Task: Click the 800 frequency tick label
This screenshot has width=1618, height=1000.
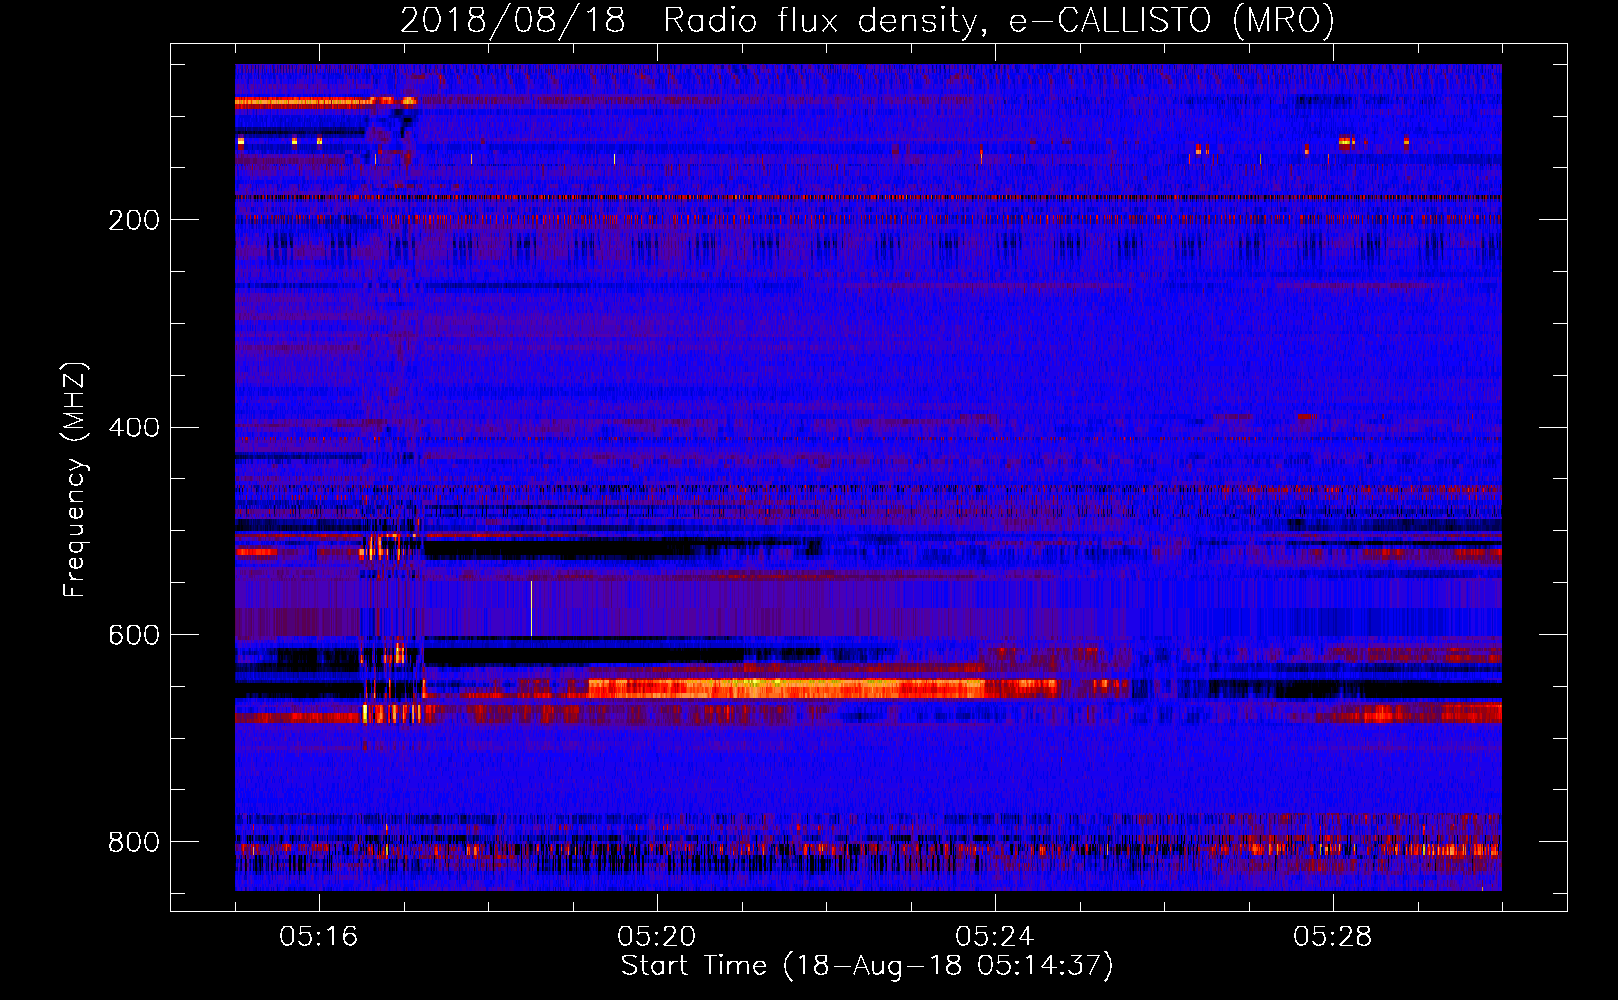Action: (x=134, y=842)
